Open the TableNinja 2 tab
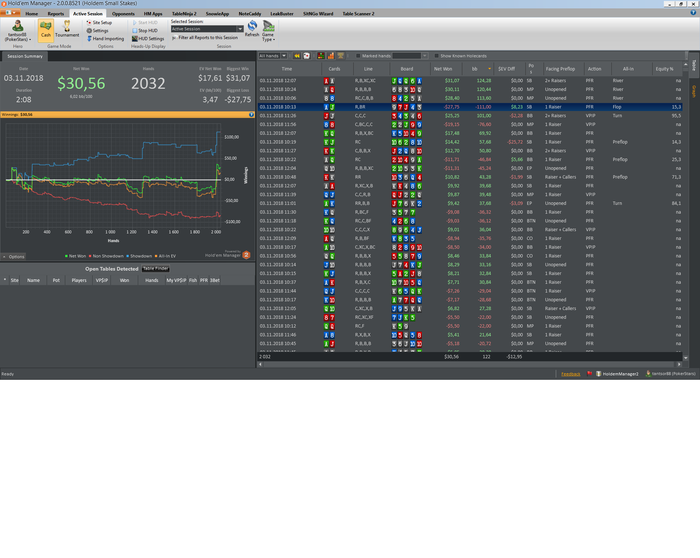Screen dimensions: 700x558 (x=184, y=14)
